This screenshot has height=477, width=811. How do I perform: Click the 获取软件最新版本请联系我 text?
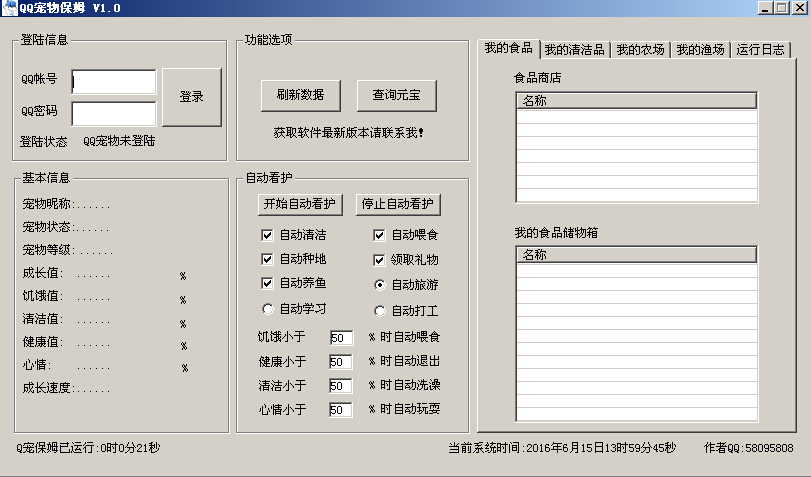coord(349,133)
